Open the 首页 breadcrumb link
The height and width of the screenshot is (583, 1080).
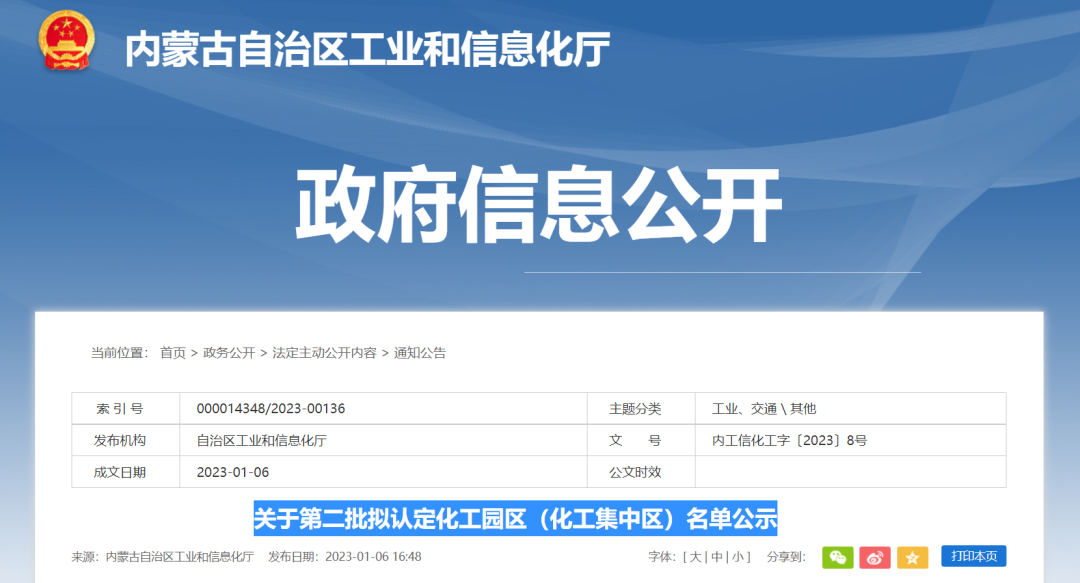(x=173, y=353)
